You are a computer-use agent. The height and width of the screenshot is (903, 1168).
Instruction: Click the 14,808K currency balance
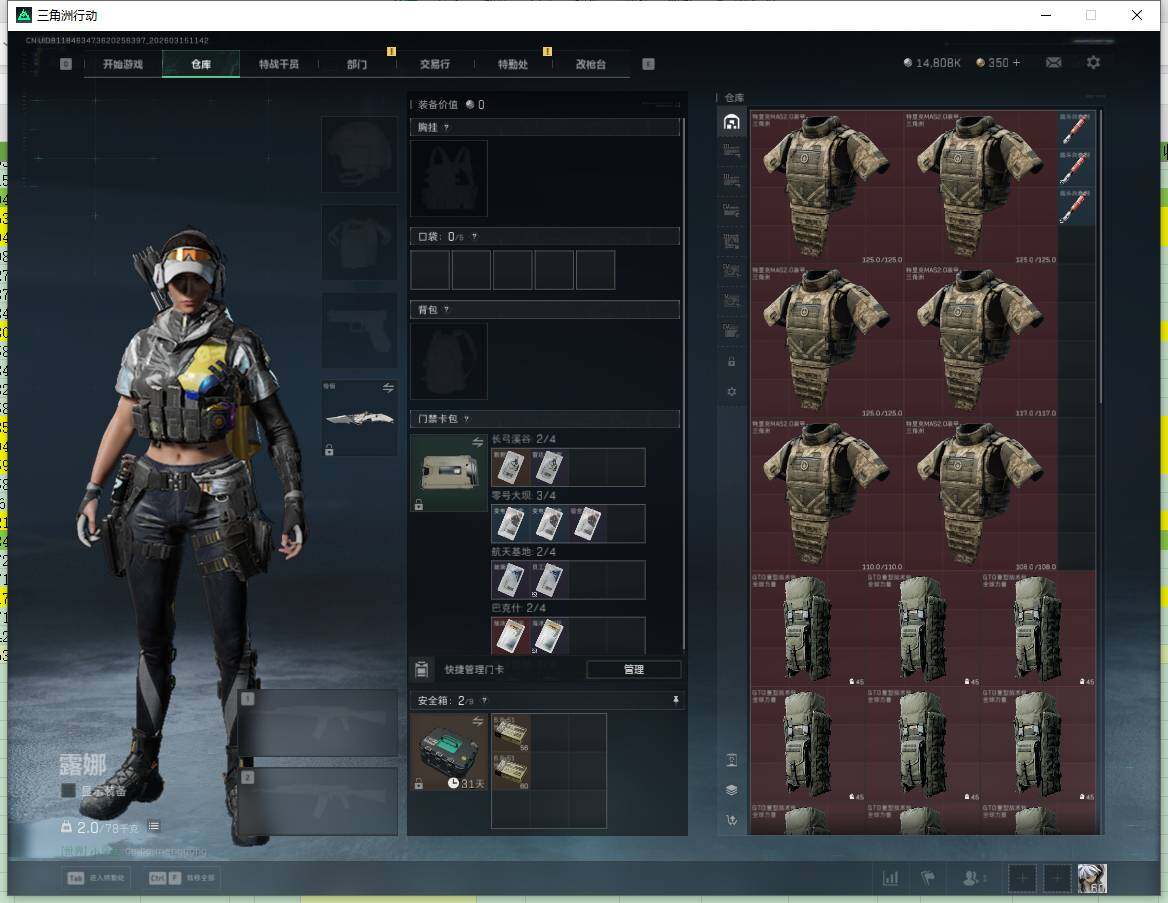[x=932, y=63]
